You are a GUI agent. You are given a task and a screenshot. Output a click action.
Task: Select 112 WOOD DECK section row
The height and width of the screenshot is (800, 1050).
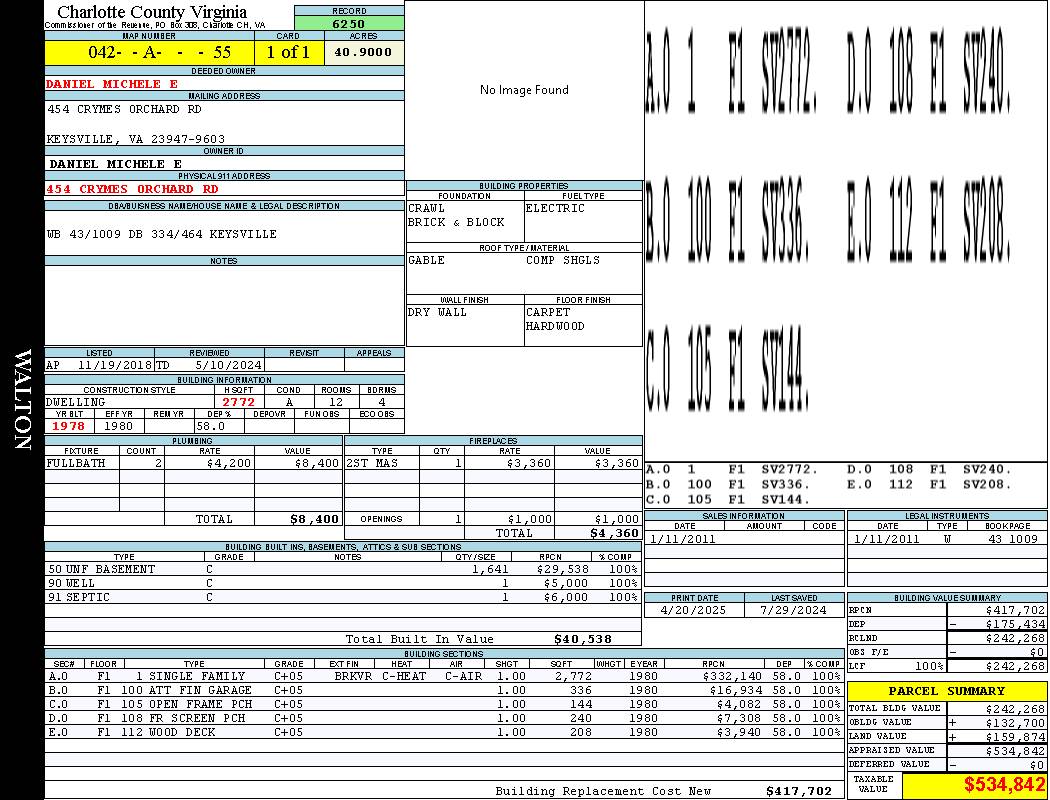[x=444, y=733]
